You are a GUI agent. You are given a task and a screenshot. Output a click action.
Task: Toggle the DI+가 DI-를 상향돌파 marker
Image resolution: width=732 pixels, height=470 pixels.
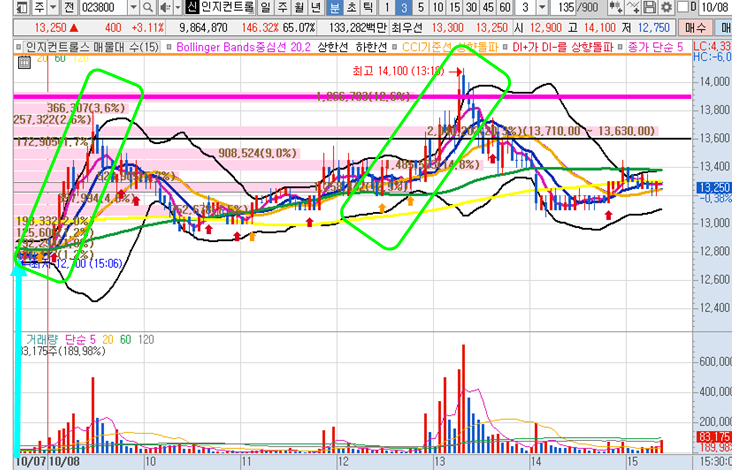tap(505, 47)
